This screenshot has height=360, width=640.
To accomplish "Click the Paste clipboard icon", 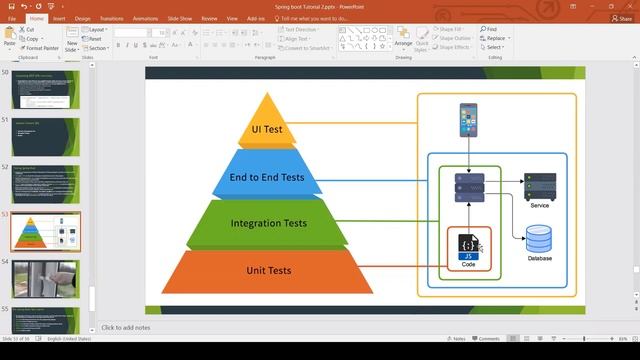I will coord(9,33).
